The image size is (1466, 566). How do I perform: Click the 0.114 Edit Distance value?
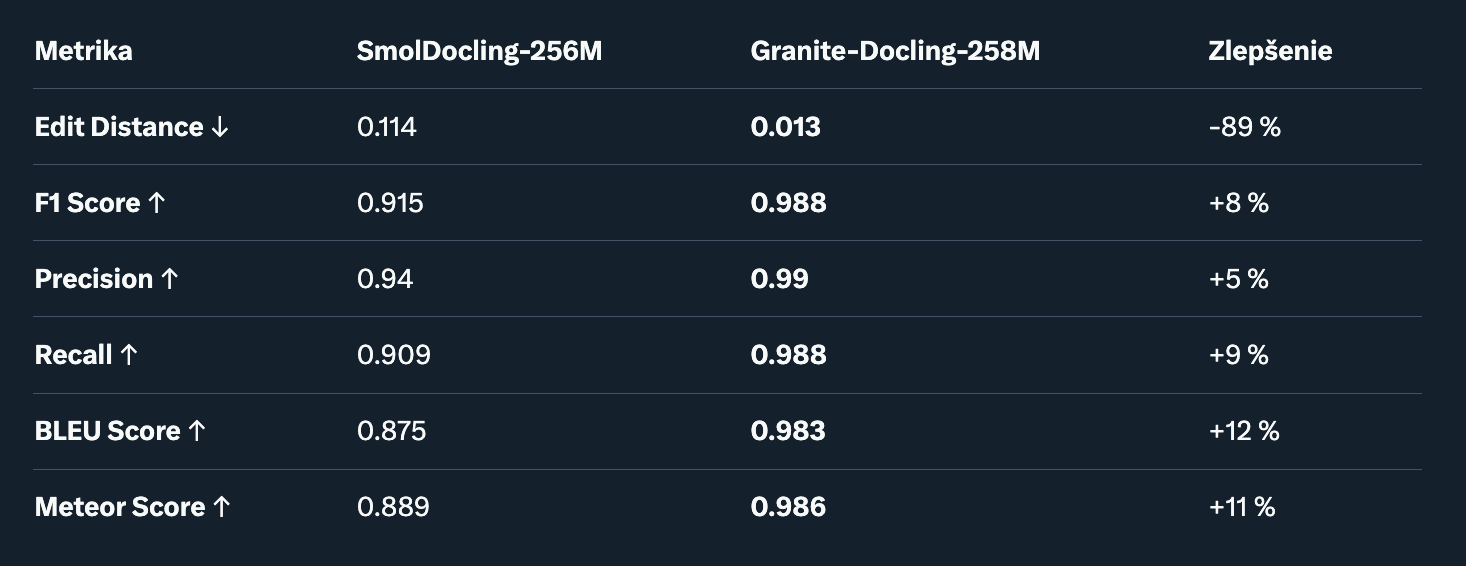click(x=387, y=127)
